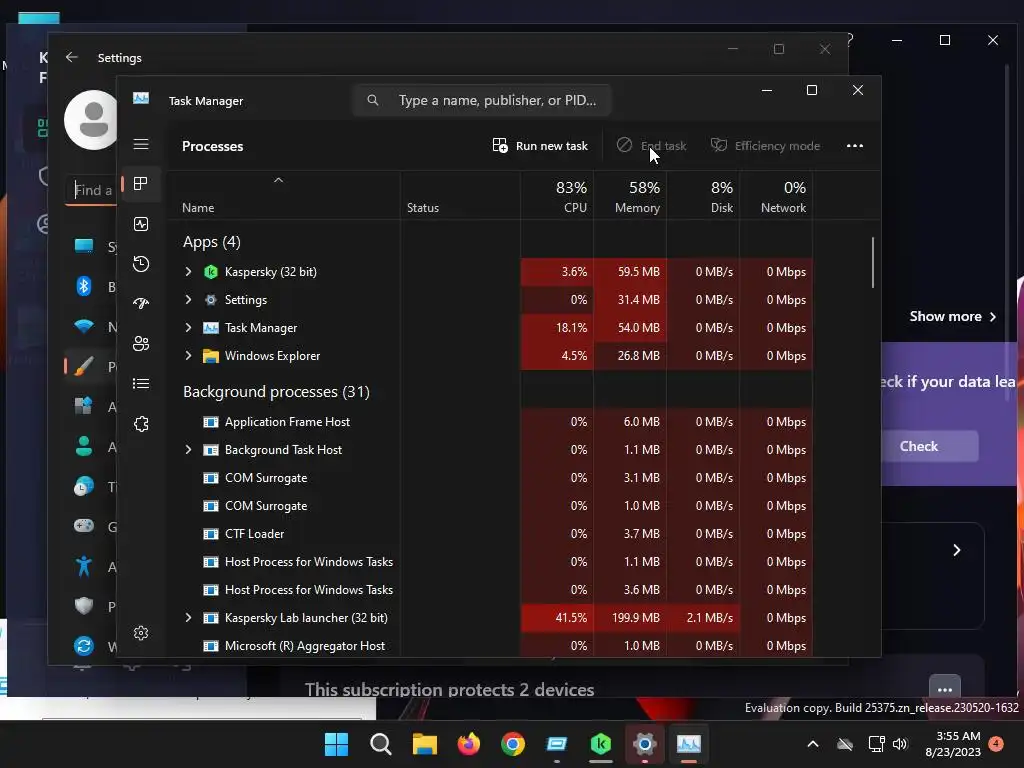The height and width of the screenshot is (768, 1024).
Task: Click the three-dot button in Kaspersky subscription panel
Action: pyautogui.click(x=945, y=689)
